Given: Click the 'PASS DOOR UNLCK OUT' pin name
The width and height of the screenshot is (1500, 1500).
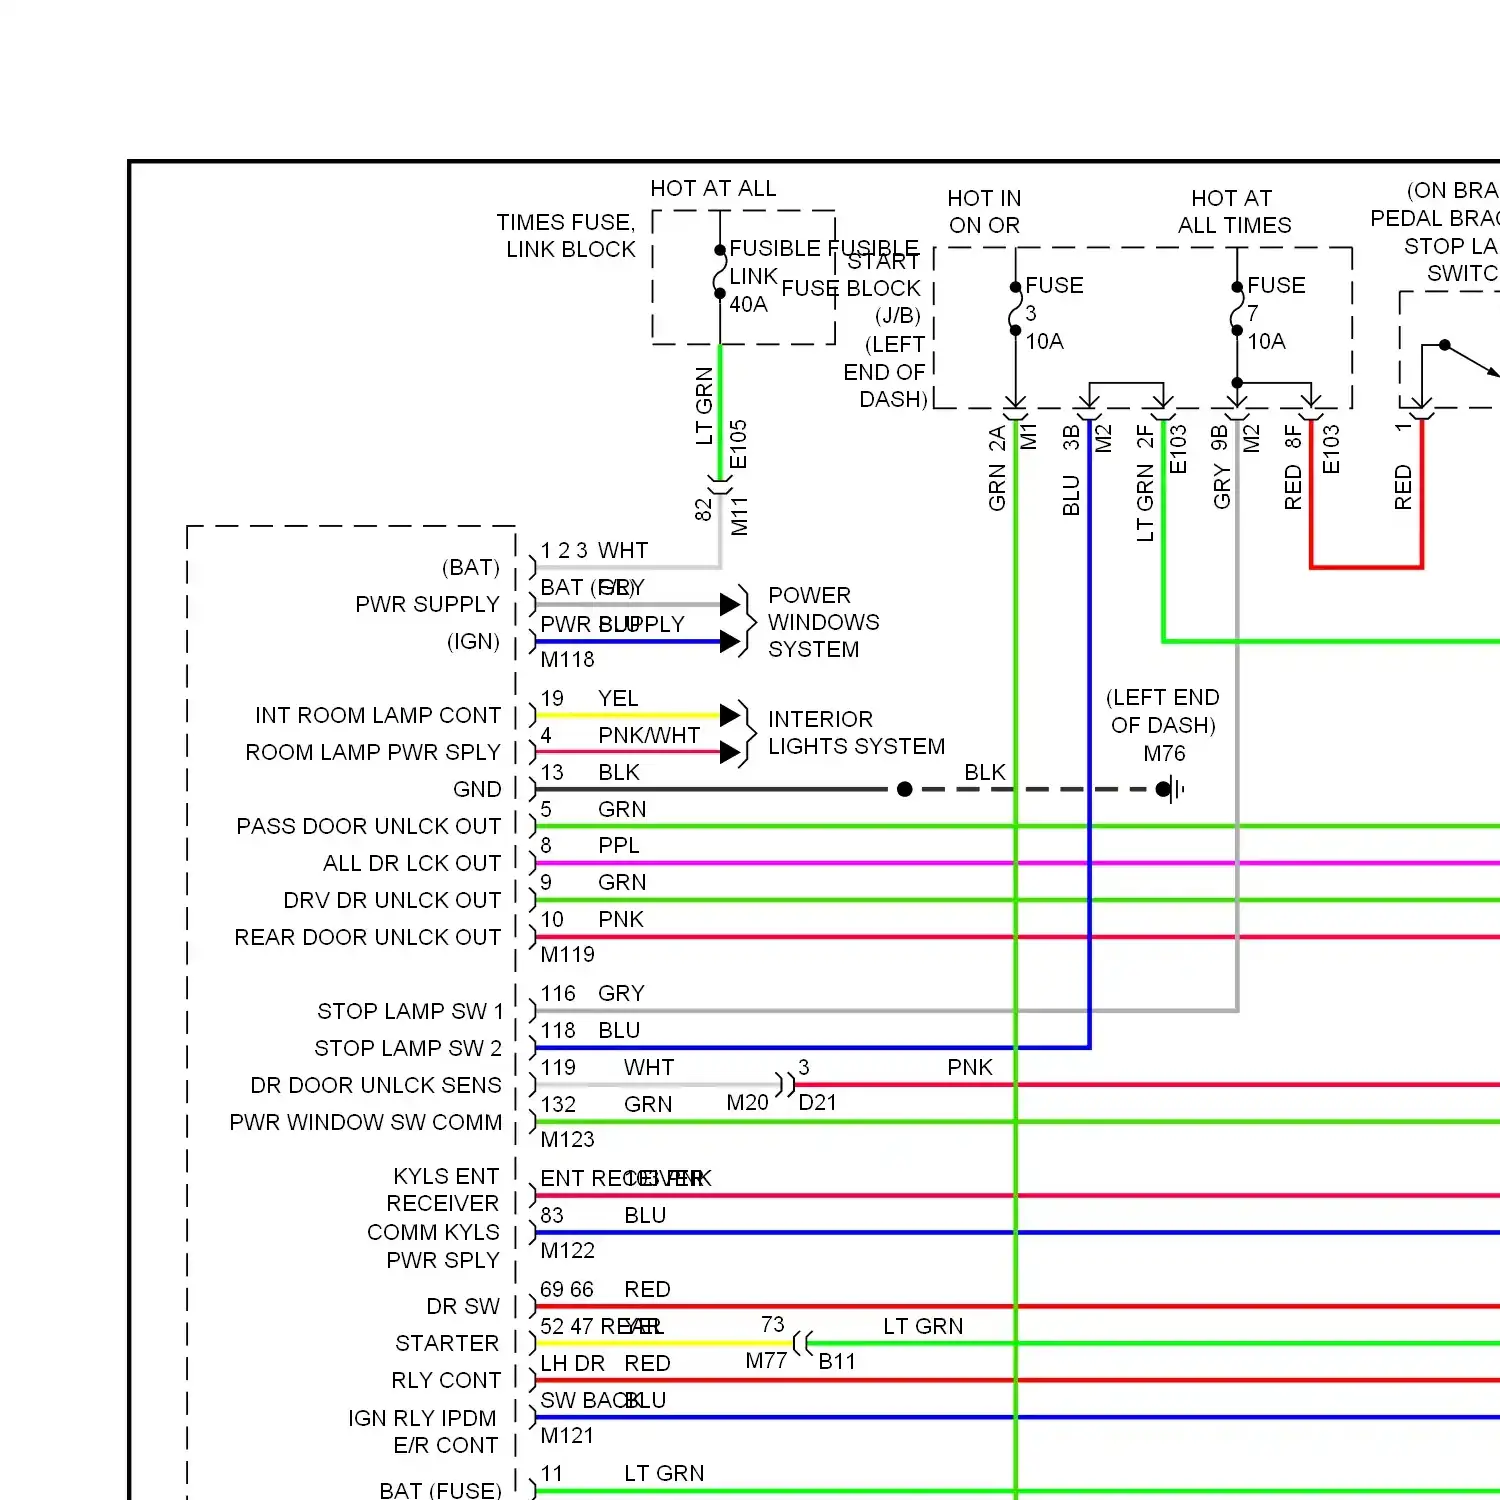Looking at the screenshot, I should (369, 826).
